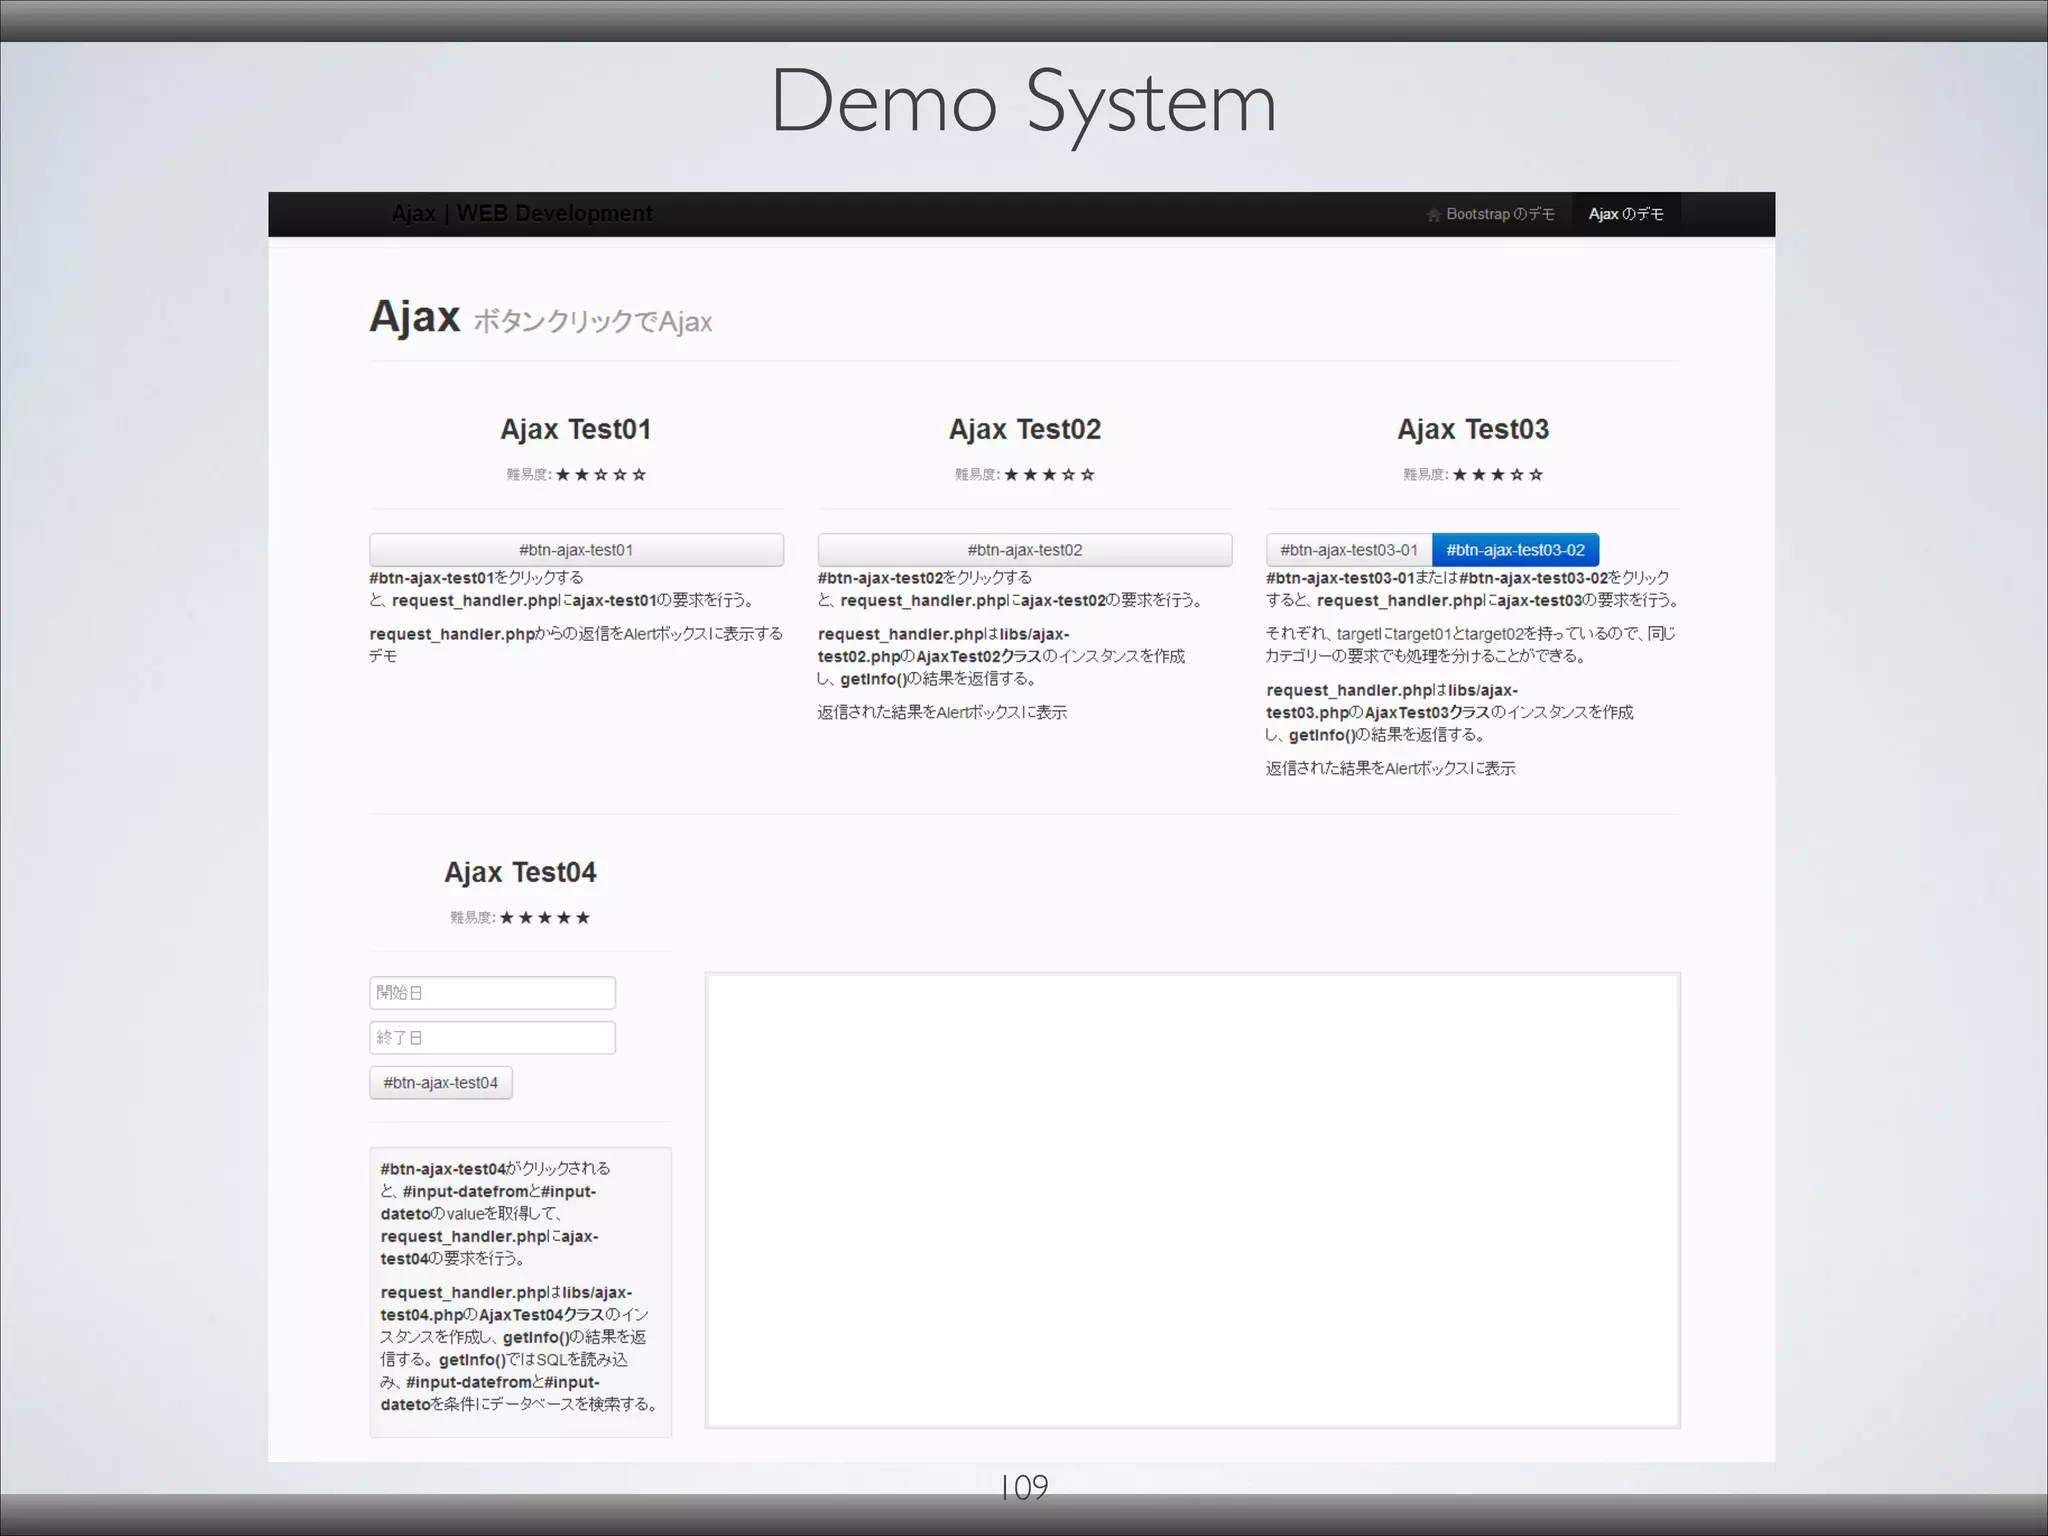This screenshot has height=1536, width=2048.
Task: Click the five-star rating under Ajax Test04
Action: [545, 918]
